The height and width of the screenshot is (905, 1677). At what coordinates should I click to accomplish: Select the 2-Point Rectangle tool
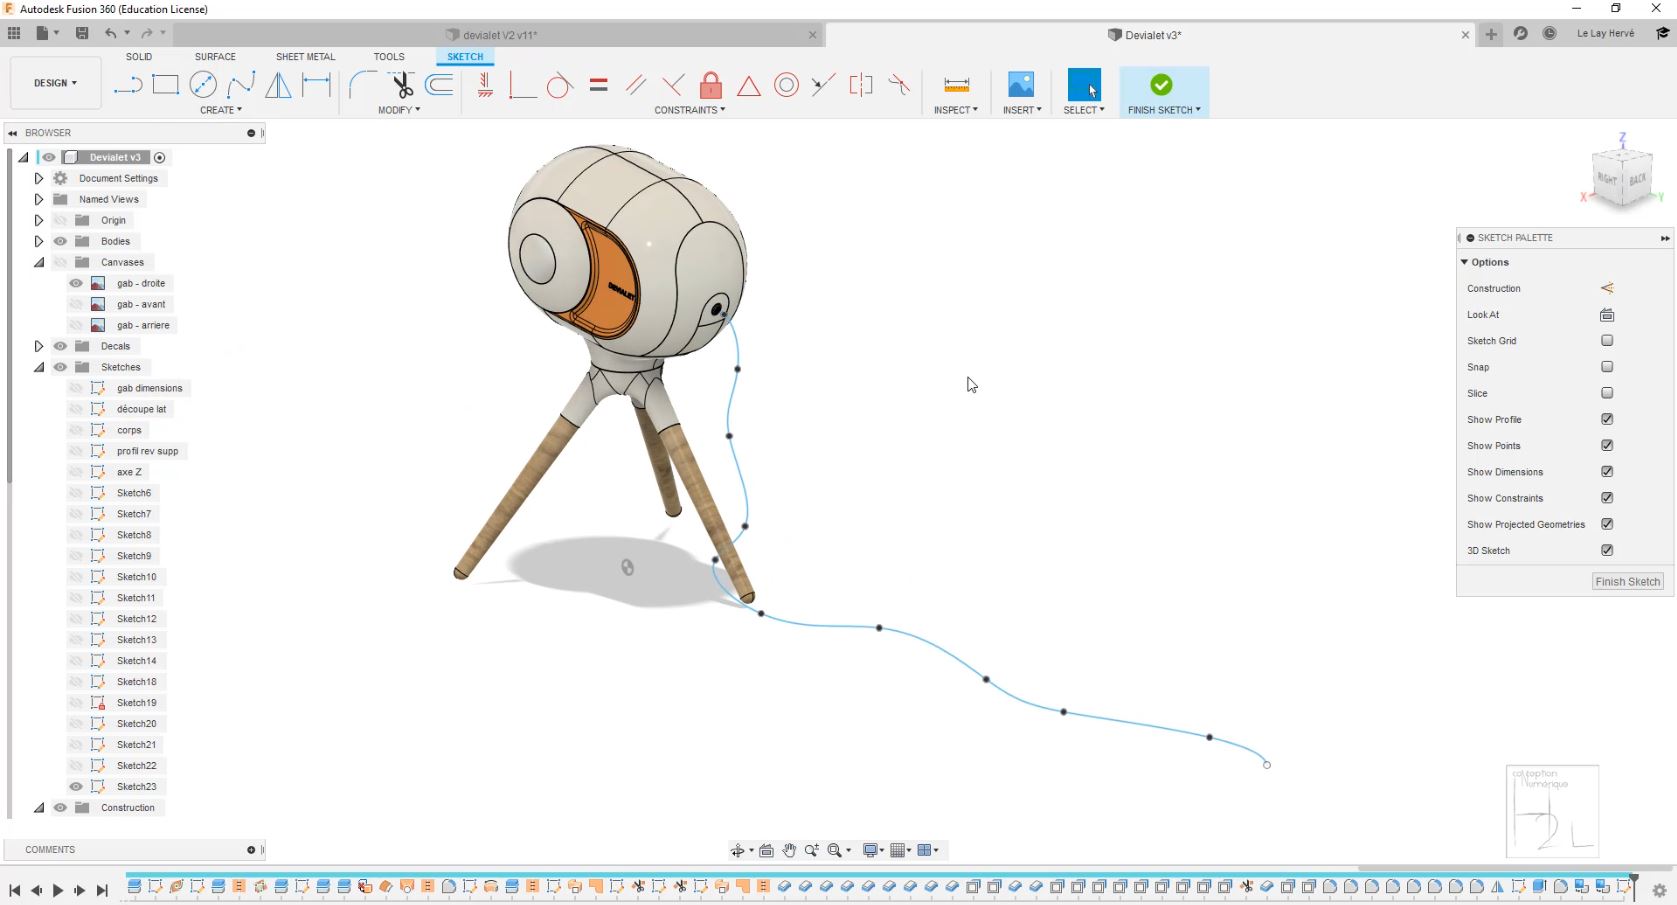(166, 85)
